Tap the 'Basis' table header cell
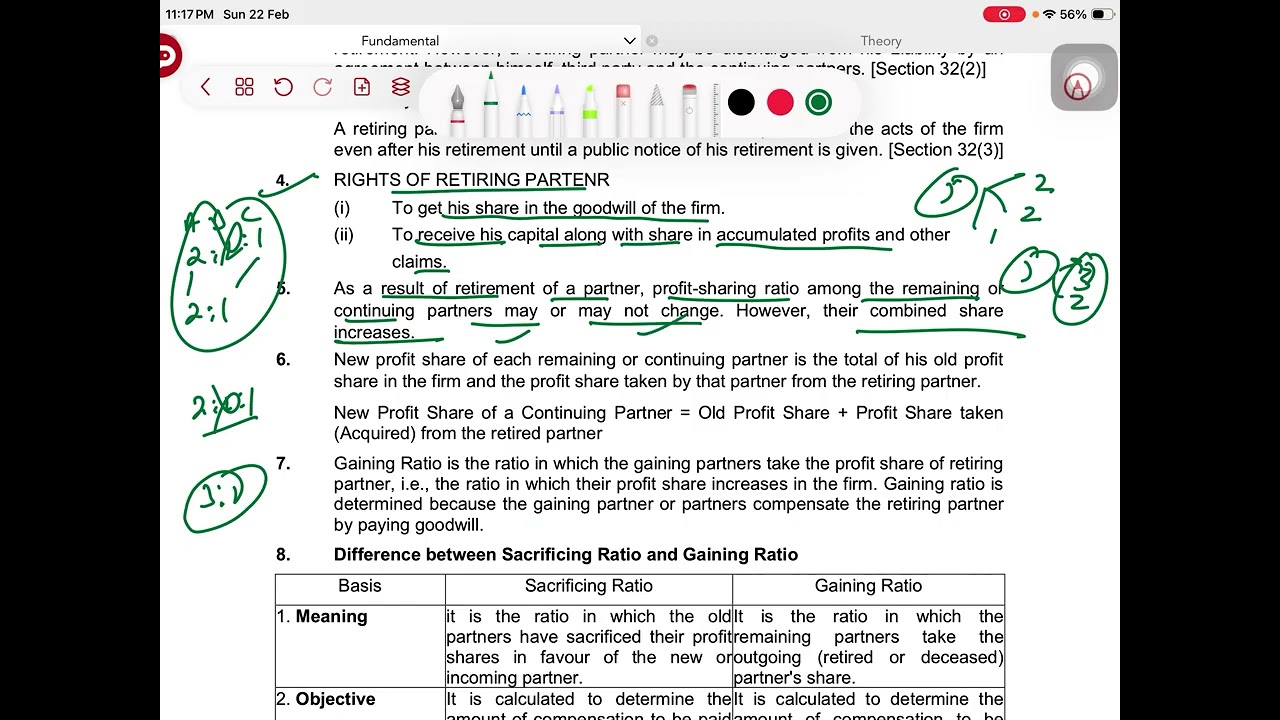Viewport: 1280px width, 720px height. coord(360,586)
